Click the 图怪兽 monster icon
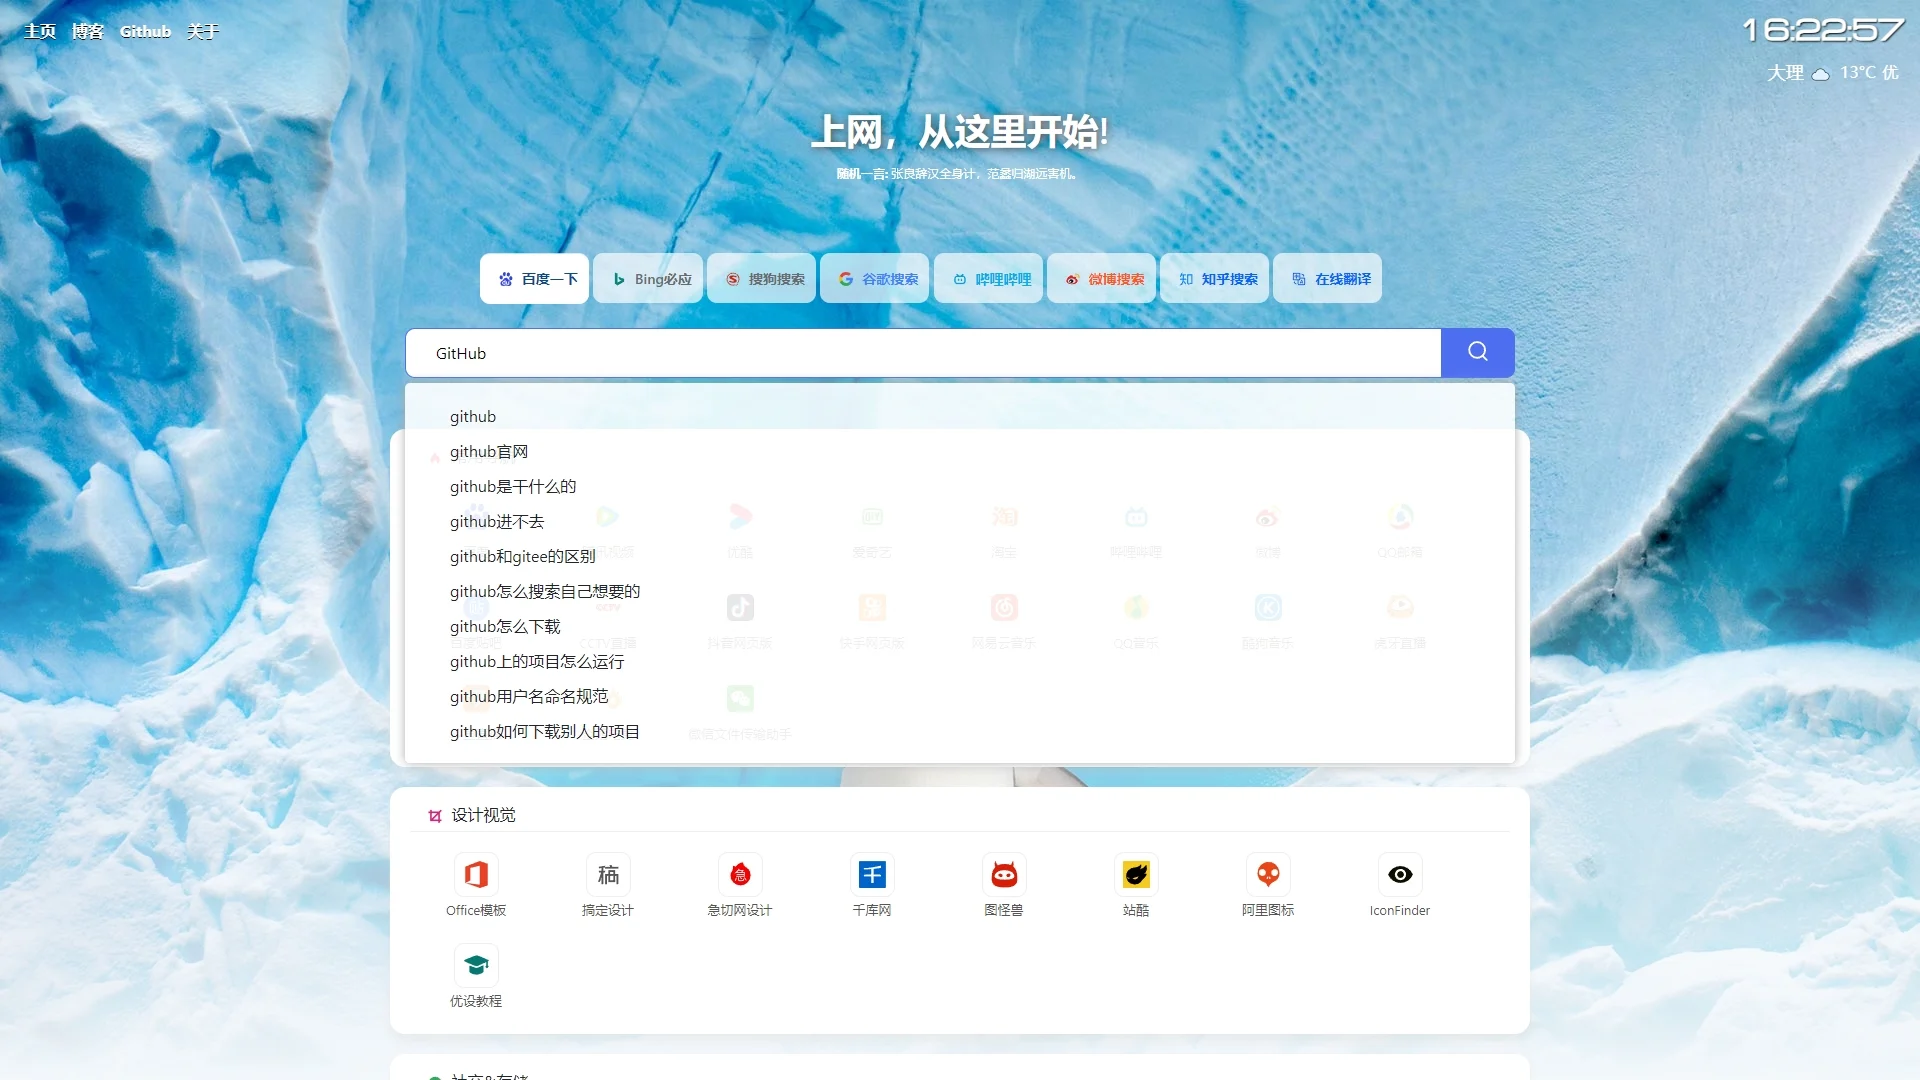This screenshot has height=1080, width=1920. (1004, 874)
